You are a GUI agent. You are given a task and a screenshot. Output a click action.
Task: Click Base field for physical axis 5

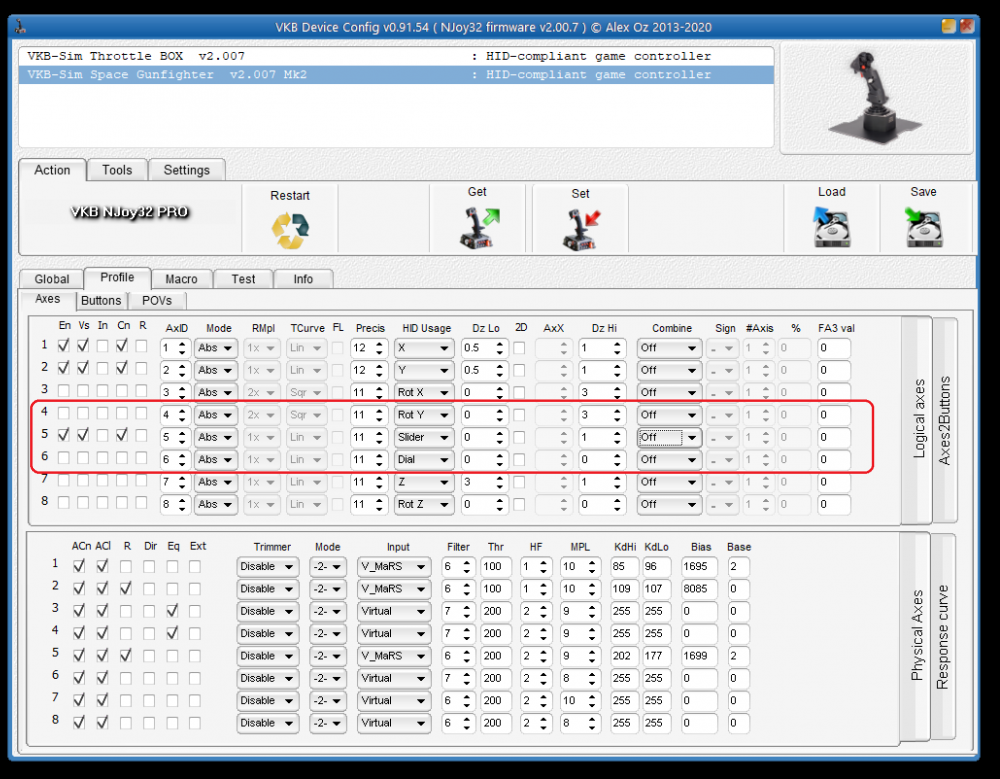point(738,656)
